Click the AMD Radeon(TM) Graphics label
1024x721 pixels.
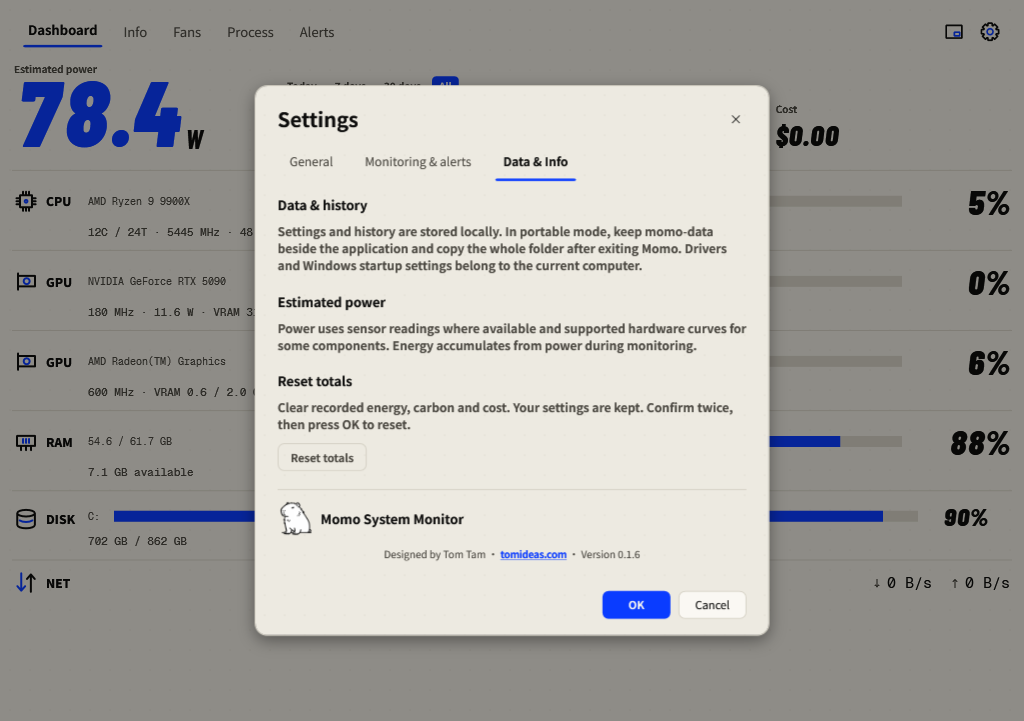click(157, 361)
